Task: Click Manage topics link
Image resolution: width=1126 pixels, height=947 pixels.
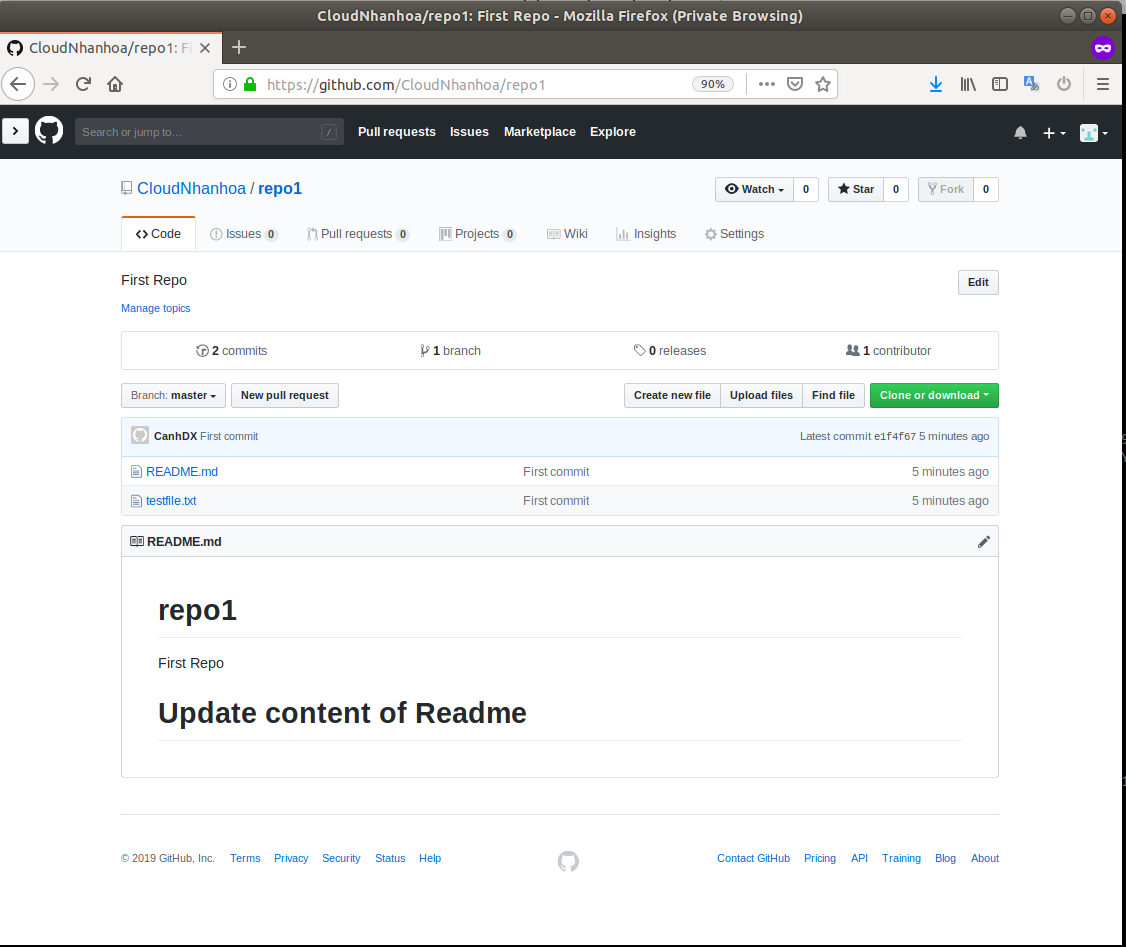Action: (x=155, y=308)
